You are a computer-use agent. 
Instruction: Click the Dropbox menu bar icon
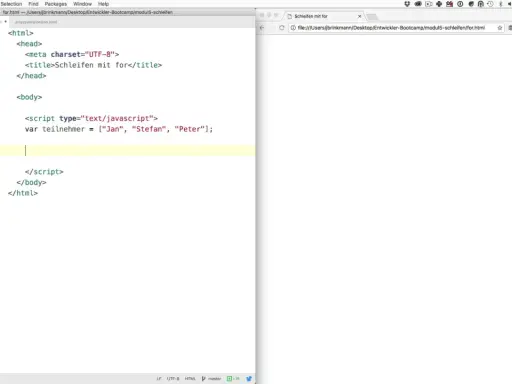coord(407,4)
